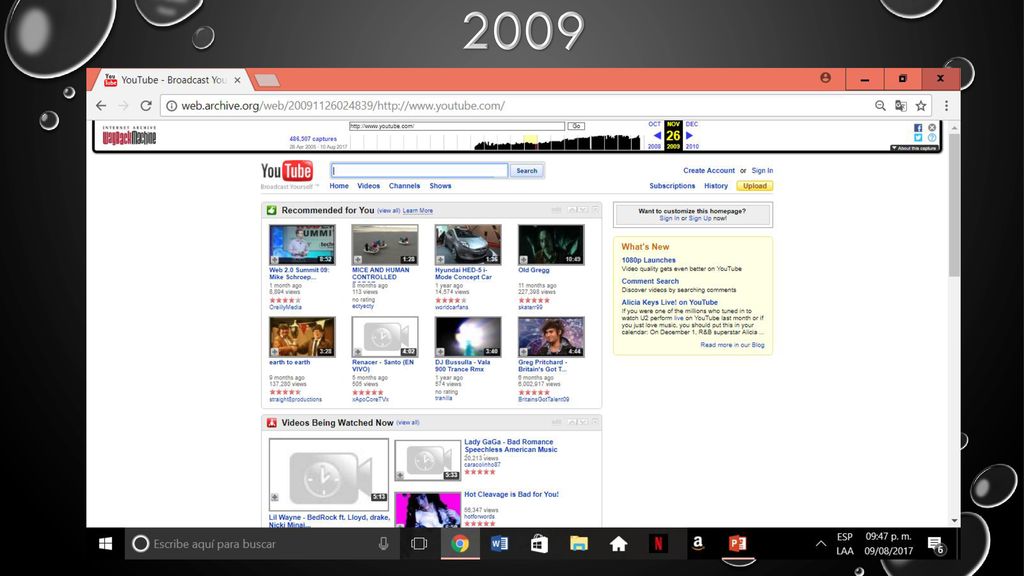Open Netflix from the taskbar
The image size is (1024, 576).
pyautogui.click(x=658, y=543)
